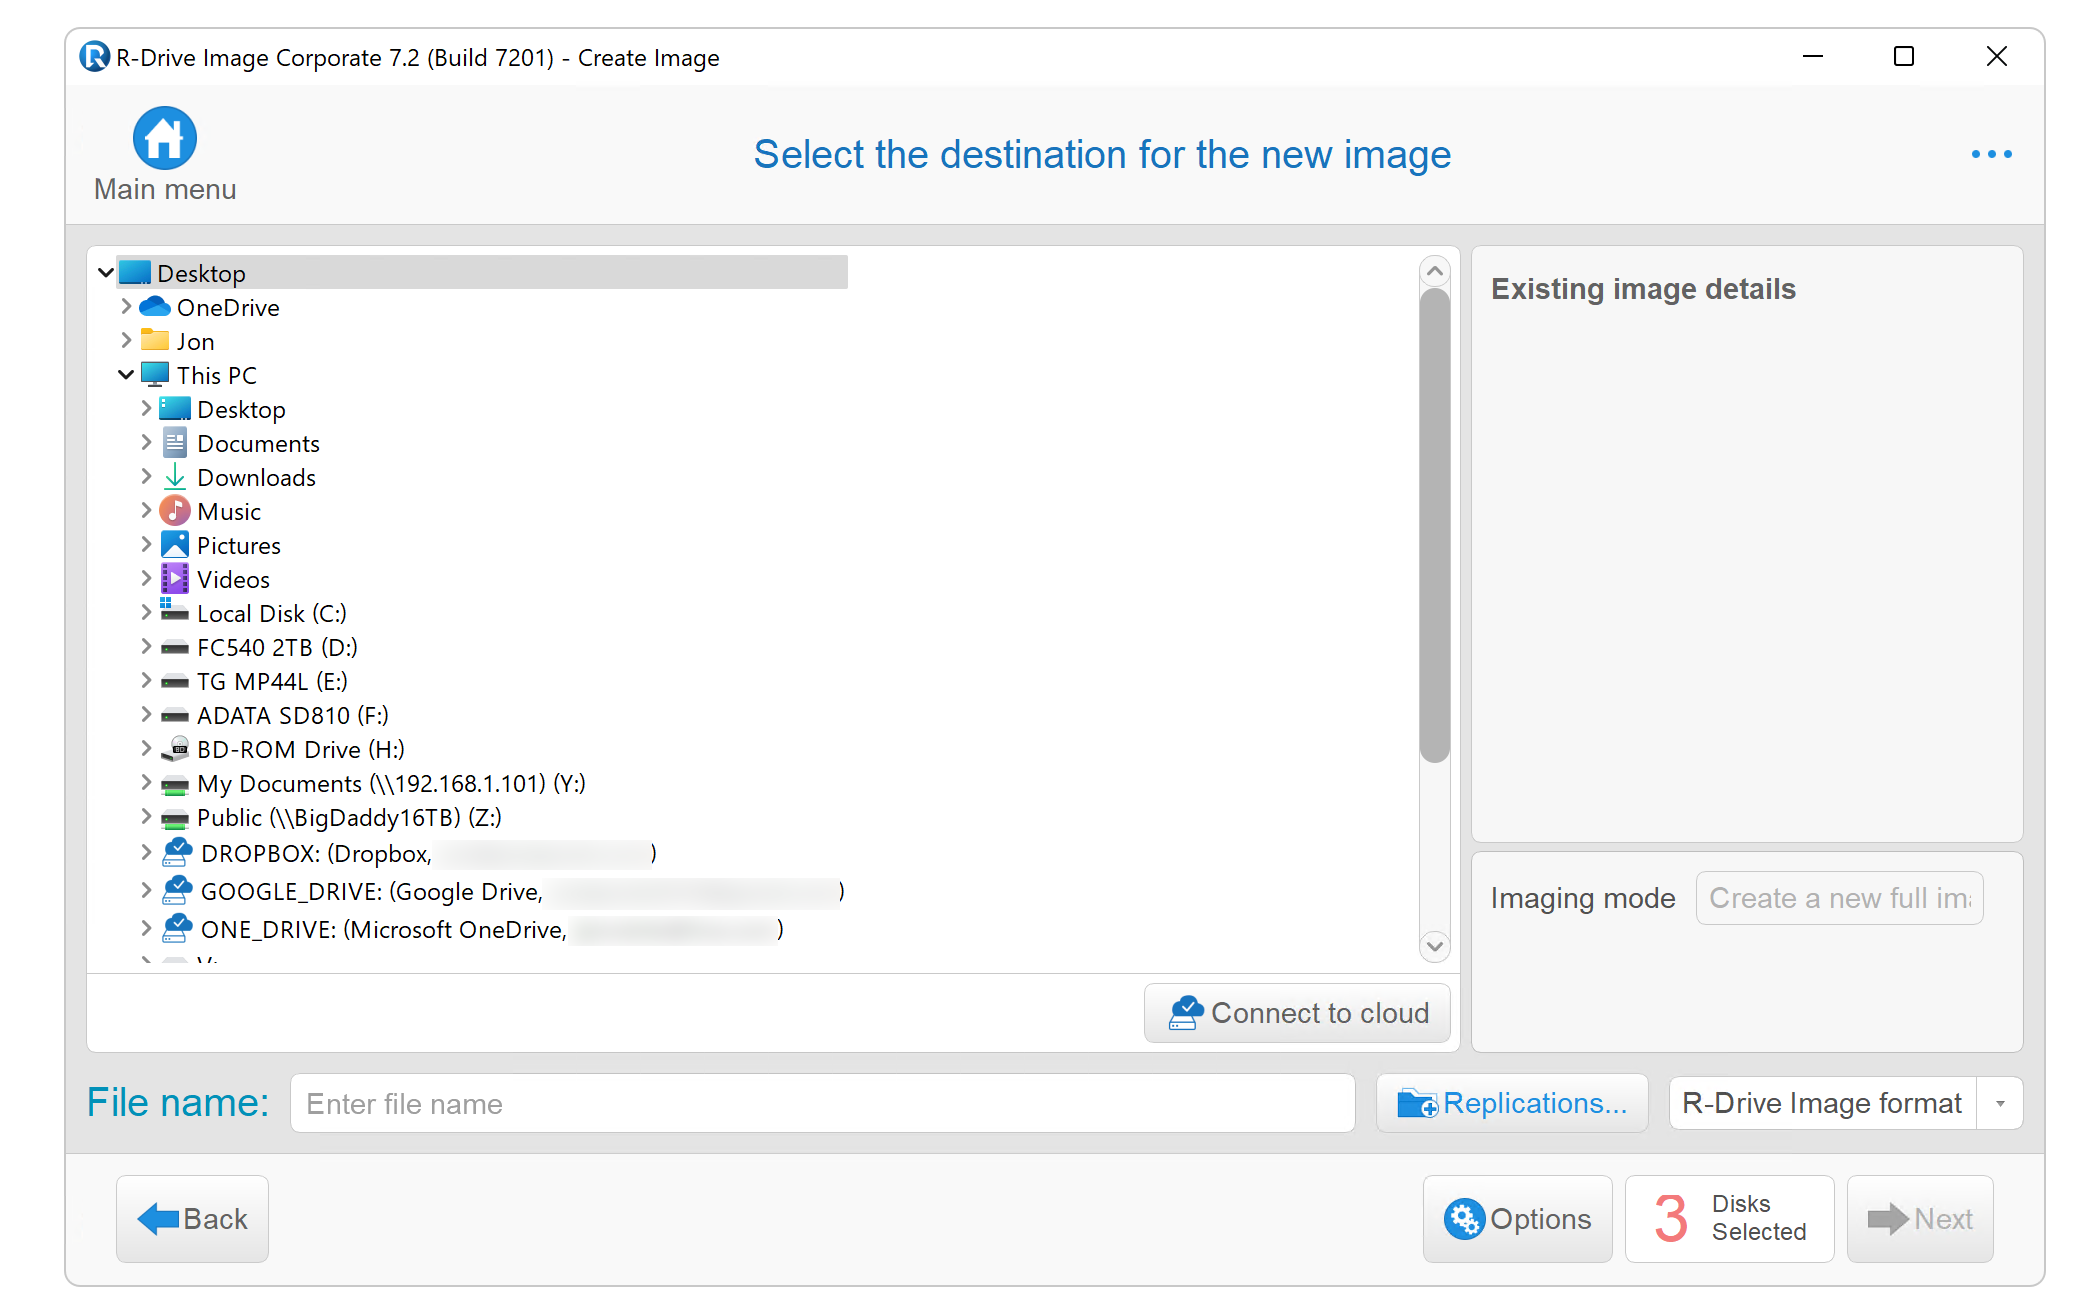Screen dimensions: 2080x1310
Task: Click the tree scrollbar up arrow
Action: point(1434,271)
